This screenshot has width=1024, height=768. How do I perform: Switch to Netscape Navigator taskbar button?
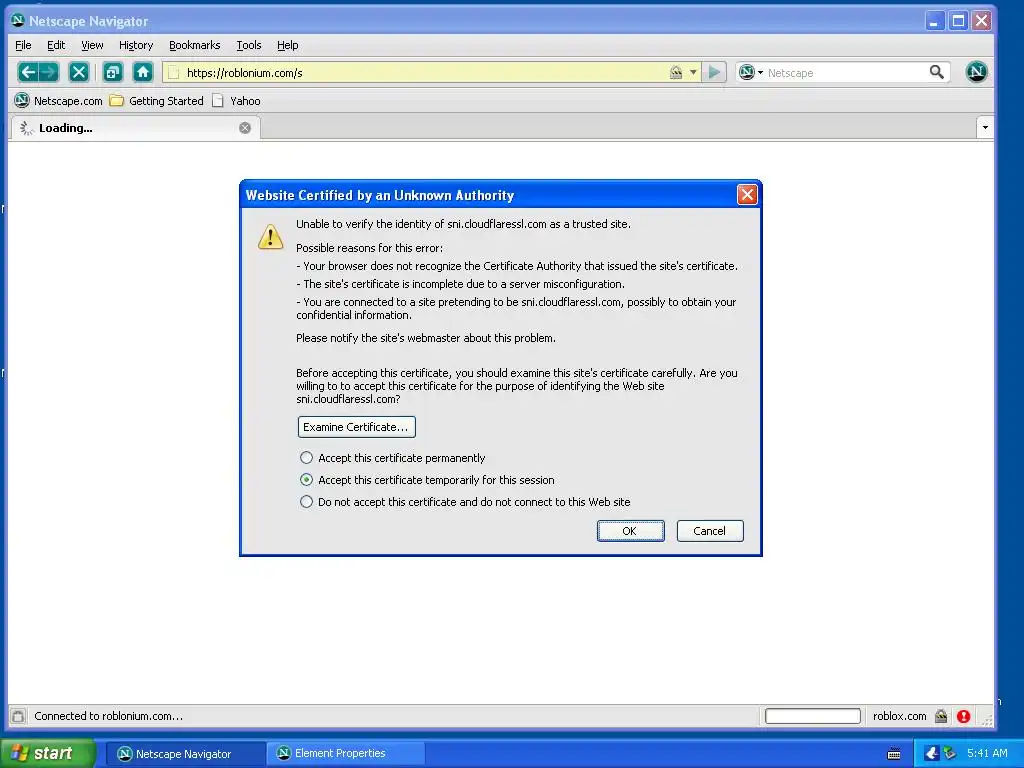tap(185, 754)
